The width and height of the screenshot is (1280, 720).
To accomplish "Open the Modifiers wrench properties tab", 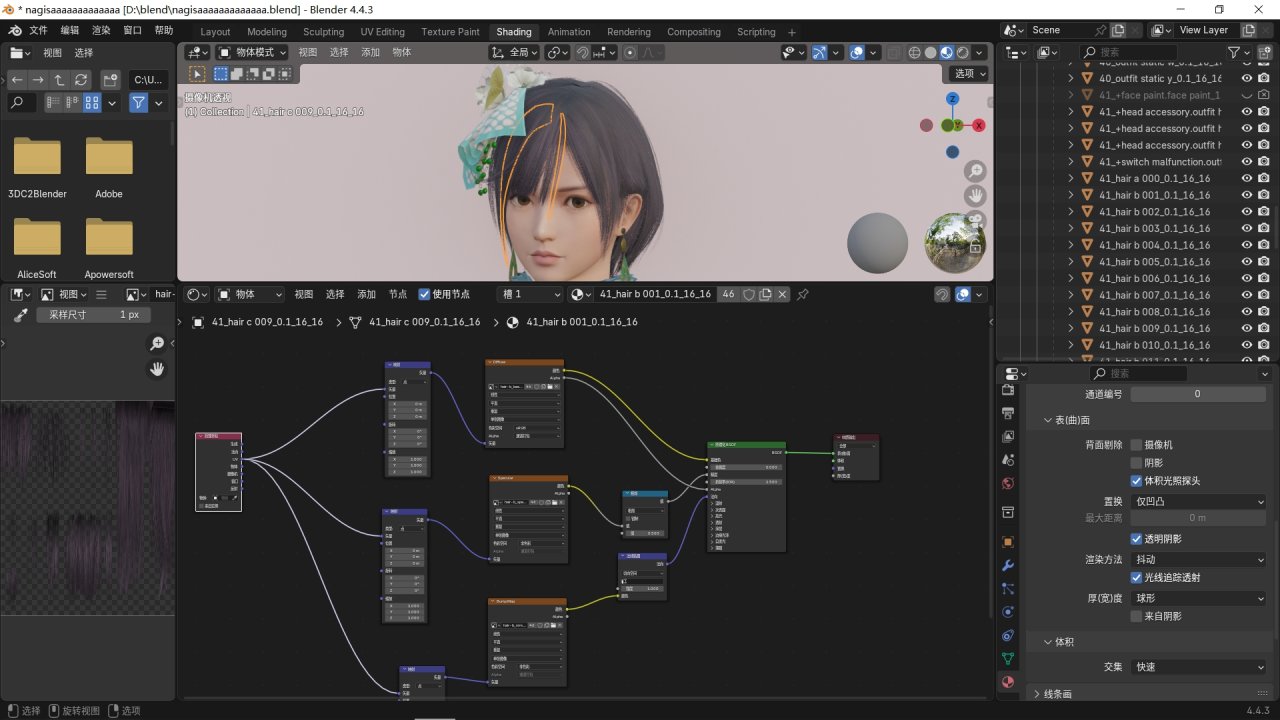I will tap(1008, 565).
